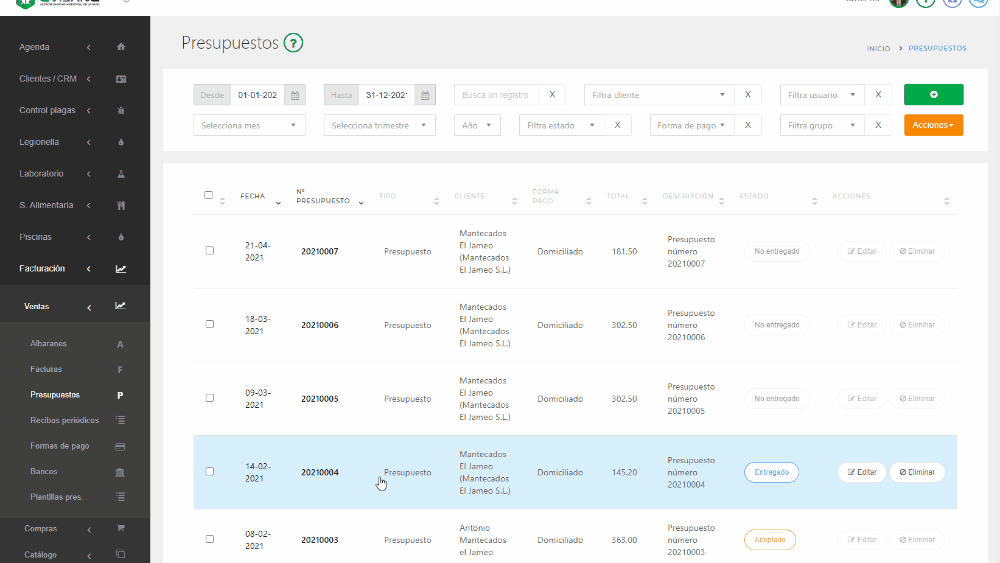Open the Hasta date calendar picker

(426, 95)
